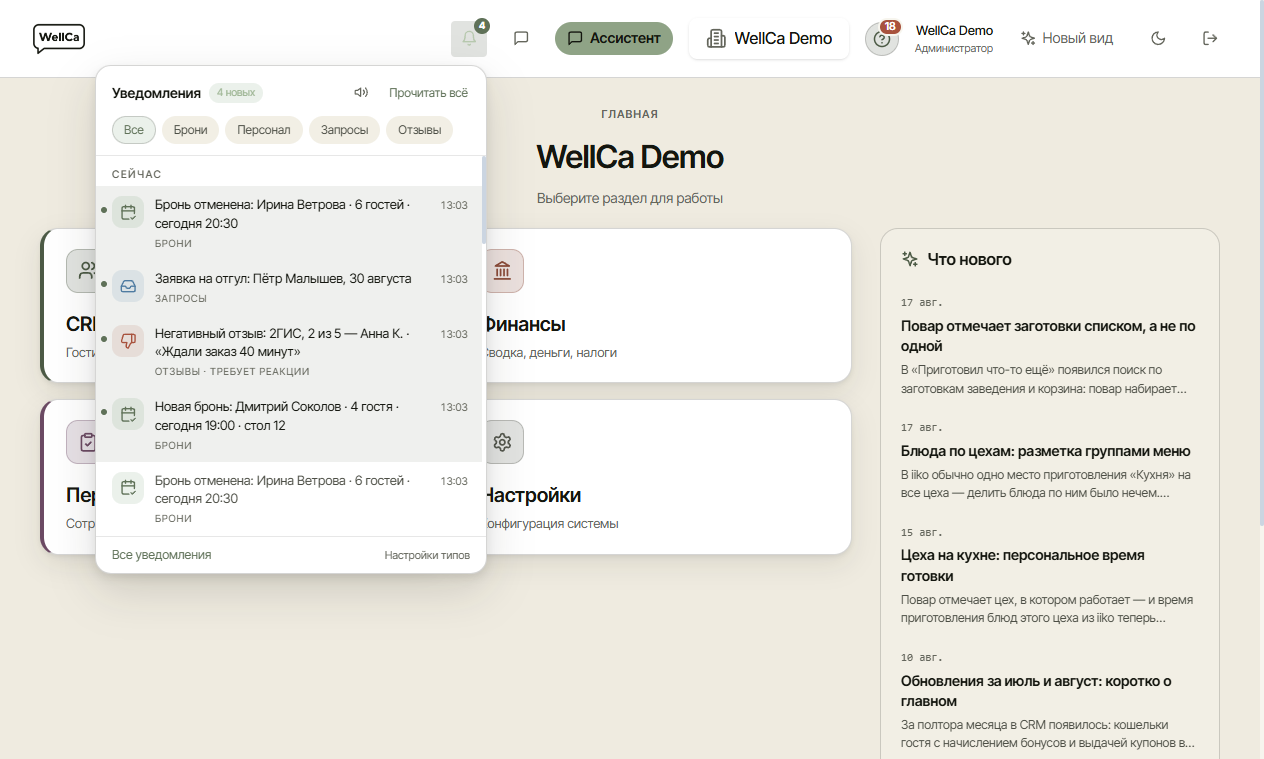Open the Ассистент button

(x=614, y=39)
